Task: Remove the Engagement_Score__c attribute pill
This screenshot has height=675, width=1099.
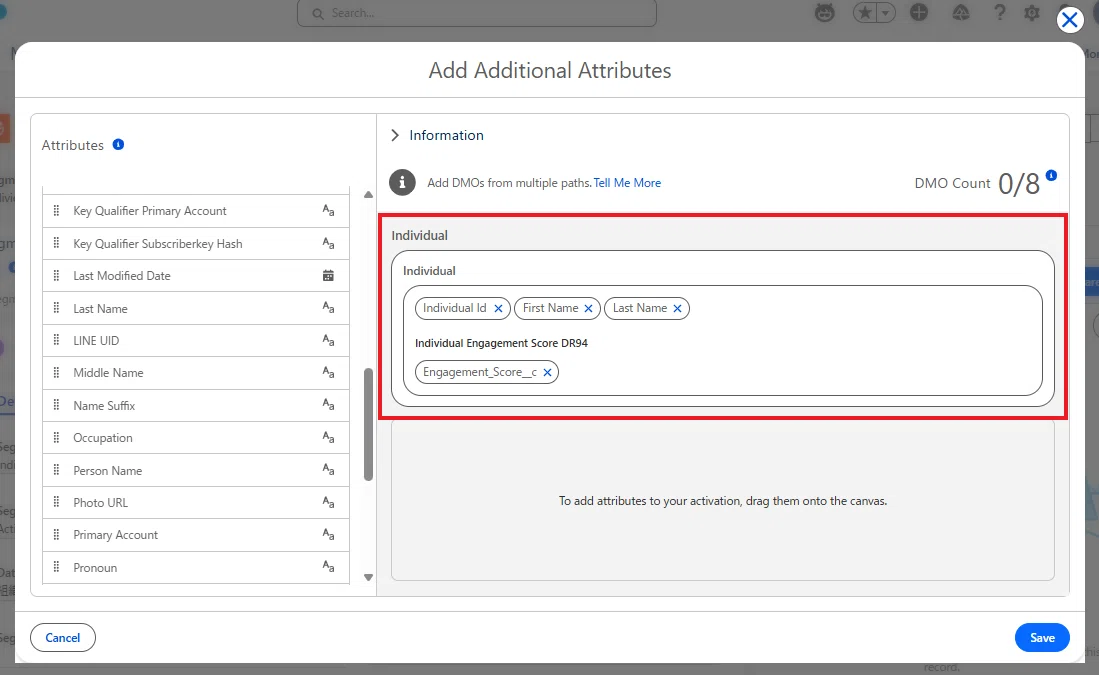Action: pyautogui.click(x=547, y=372)
